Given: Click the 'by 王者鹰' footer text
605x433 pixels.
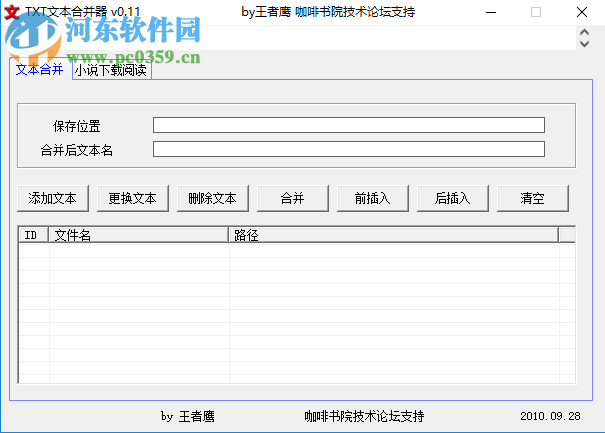Looking at the screenshot, I should tap(188, 416).
